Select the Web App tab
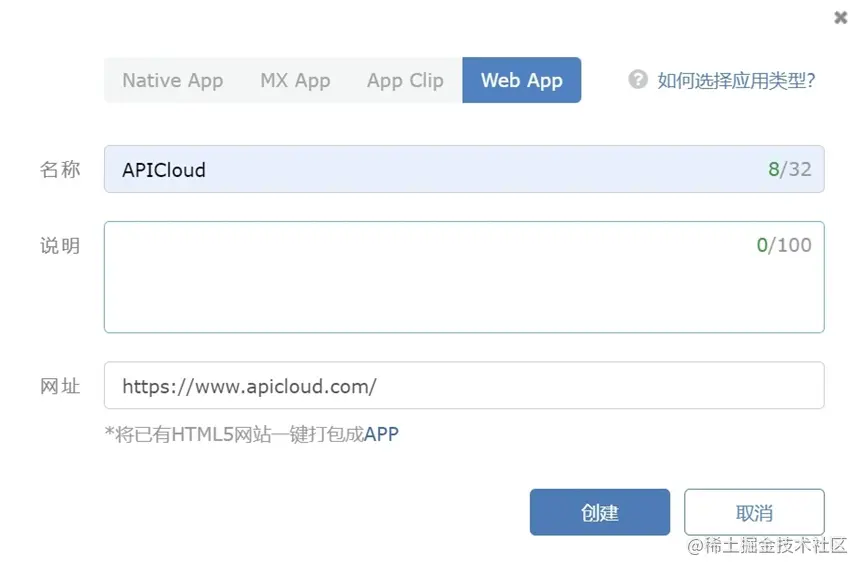Image resolution: width=865 pixels, height=573 pixels. (x=521, y=80)
